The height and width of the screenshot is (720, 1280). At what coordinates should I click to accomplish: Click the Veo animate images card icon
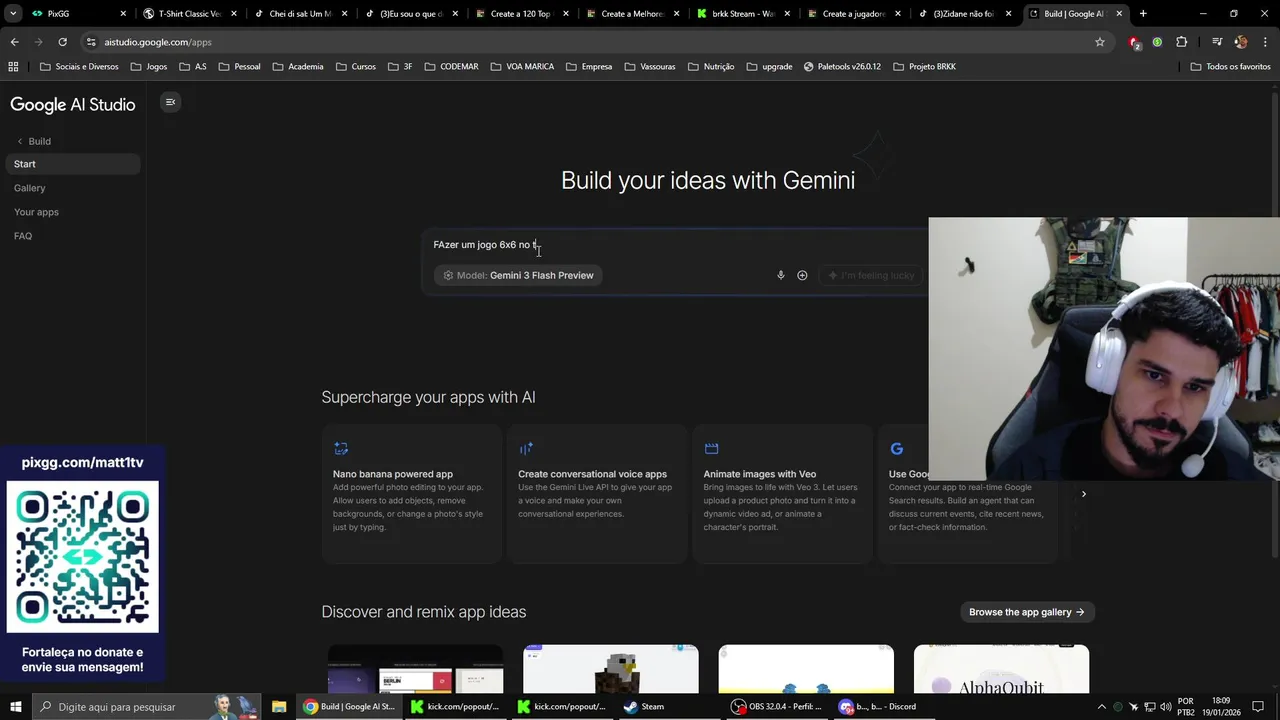click(711, 449)
